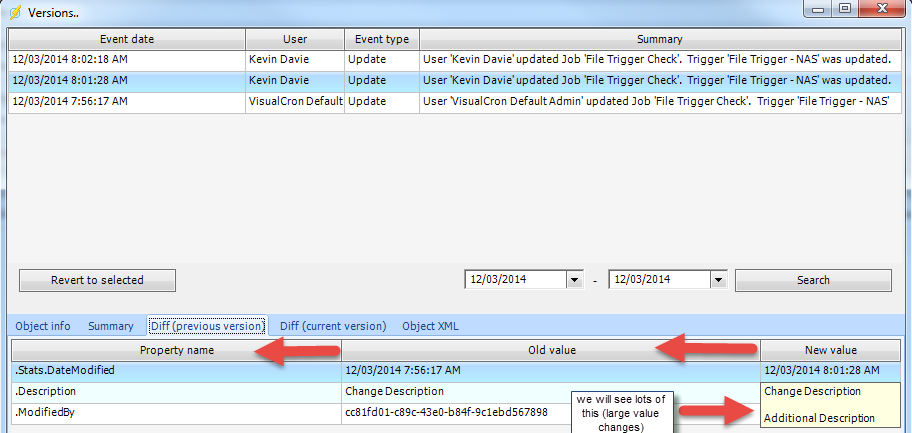
Task: Open the Object XML tab
Action: coord(432,326)
